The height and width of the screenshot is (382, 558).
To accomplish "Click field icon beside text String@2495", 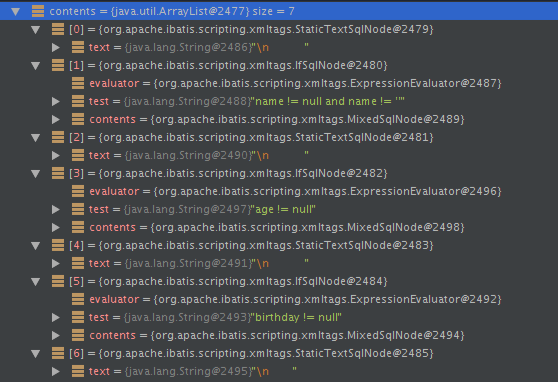I will coord(78,371).
